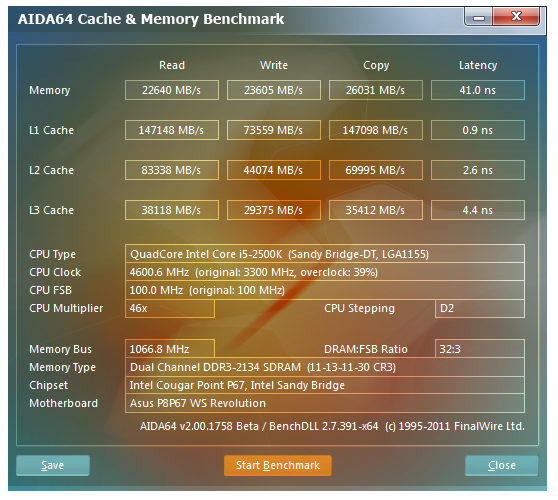Click the Read column header

[x=172, y=65]
